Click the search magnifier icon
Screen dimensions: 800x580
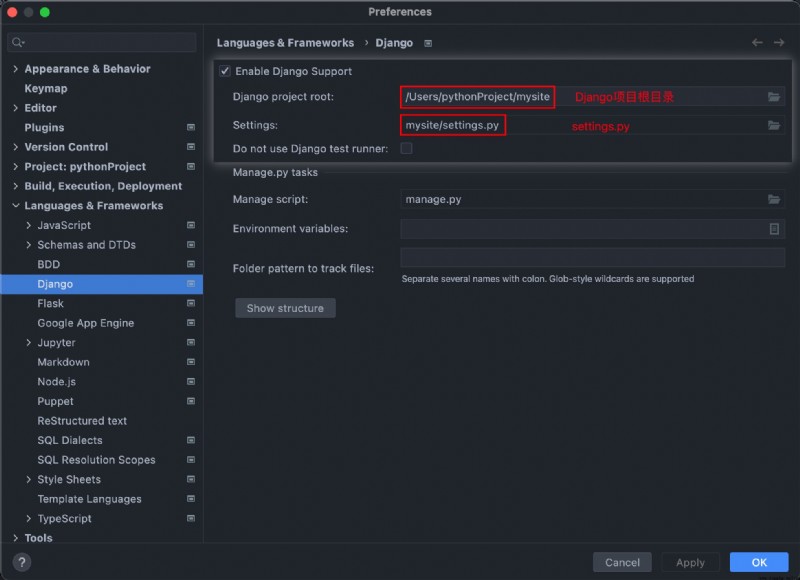[18, 42]
